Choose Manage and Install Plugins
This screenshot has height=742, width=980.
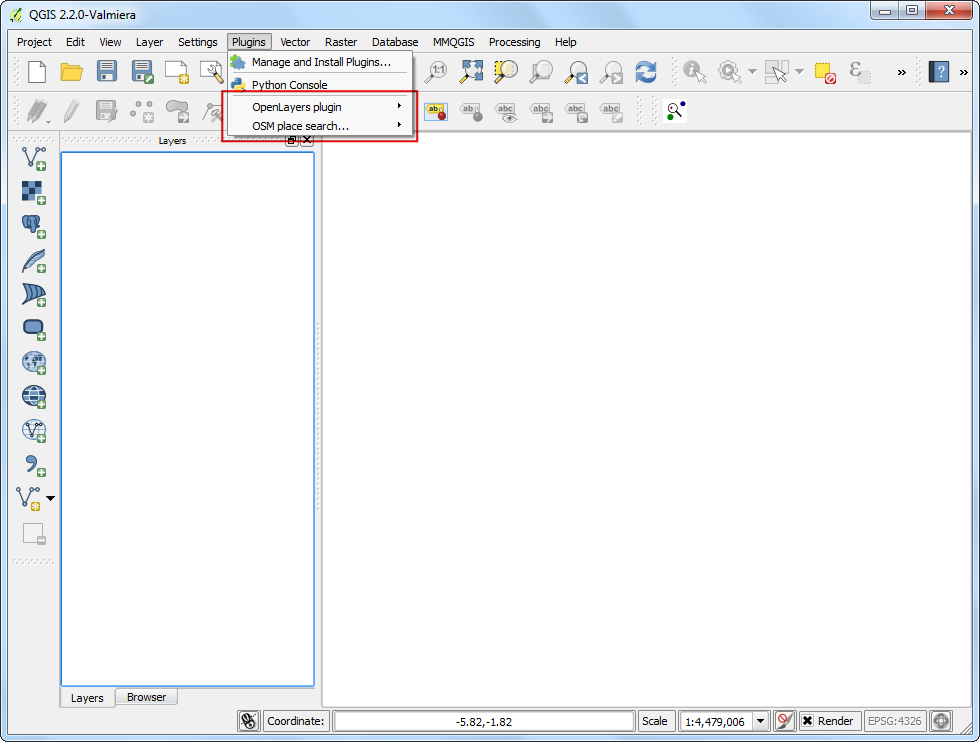point(321,62)
